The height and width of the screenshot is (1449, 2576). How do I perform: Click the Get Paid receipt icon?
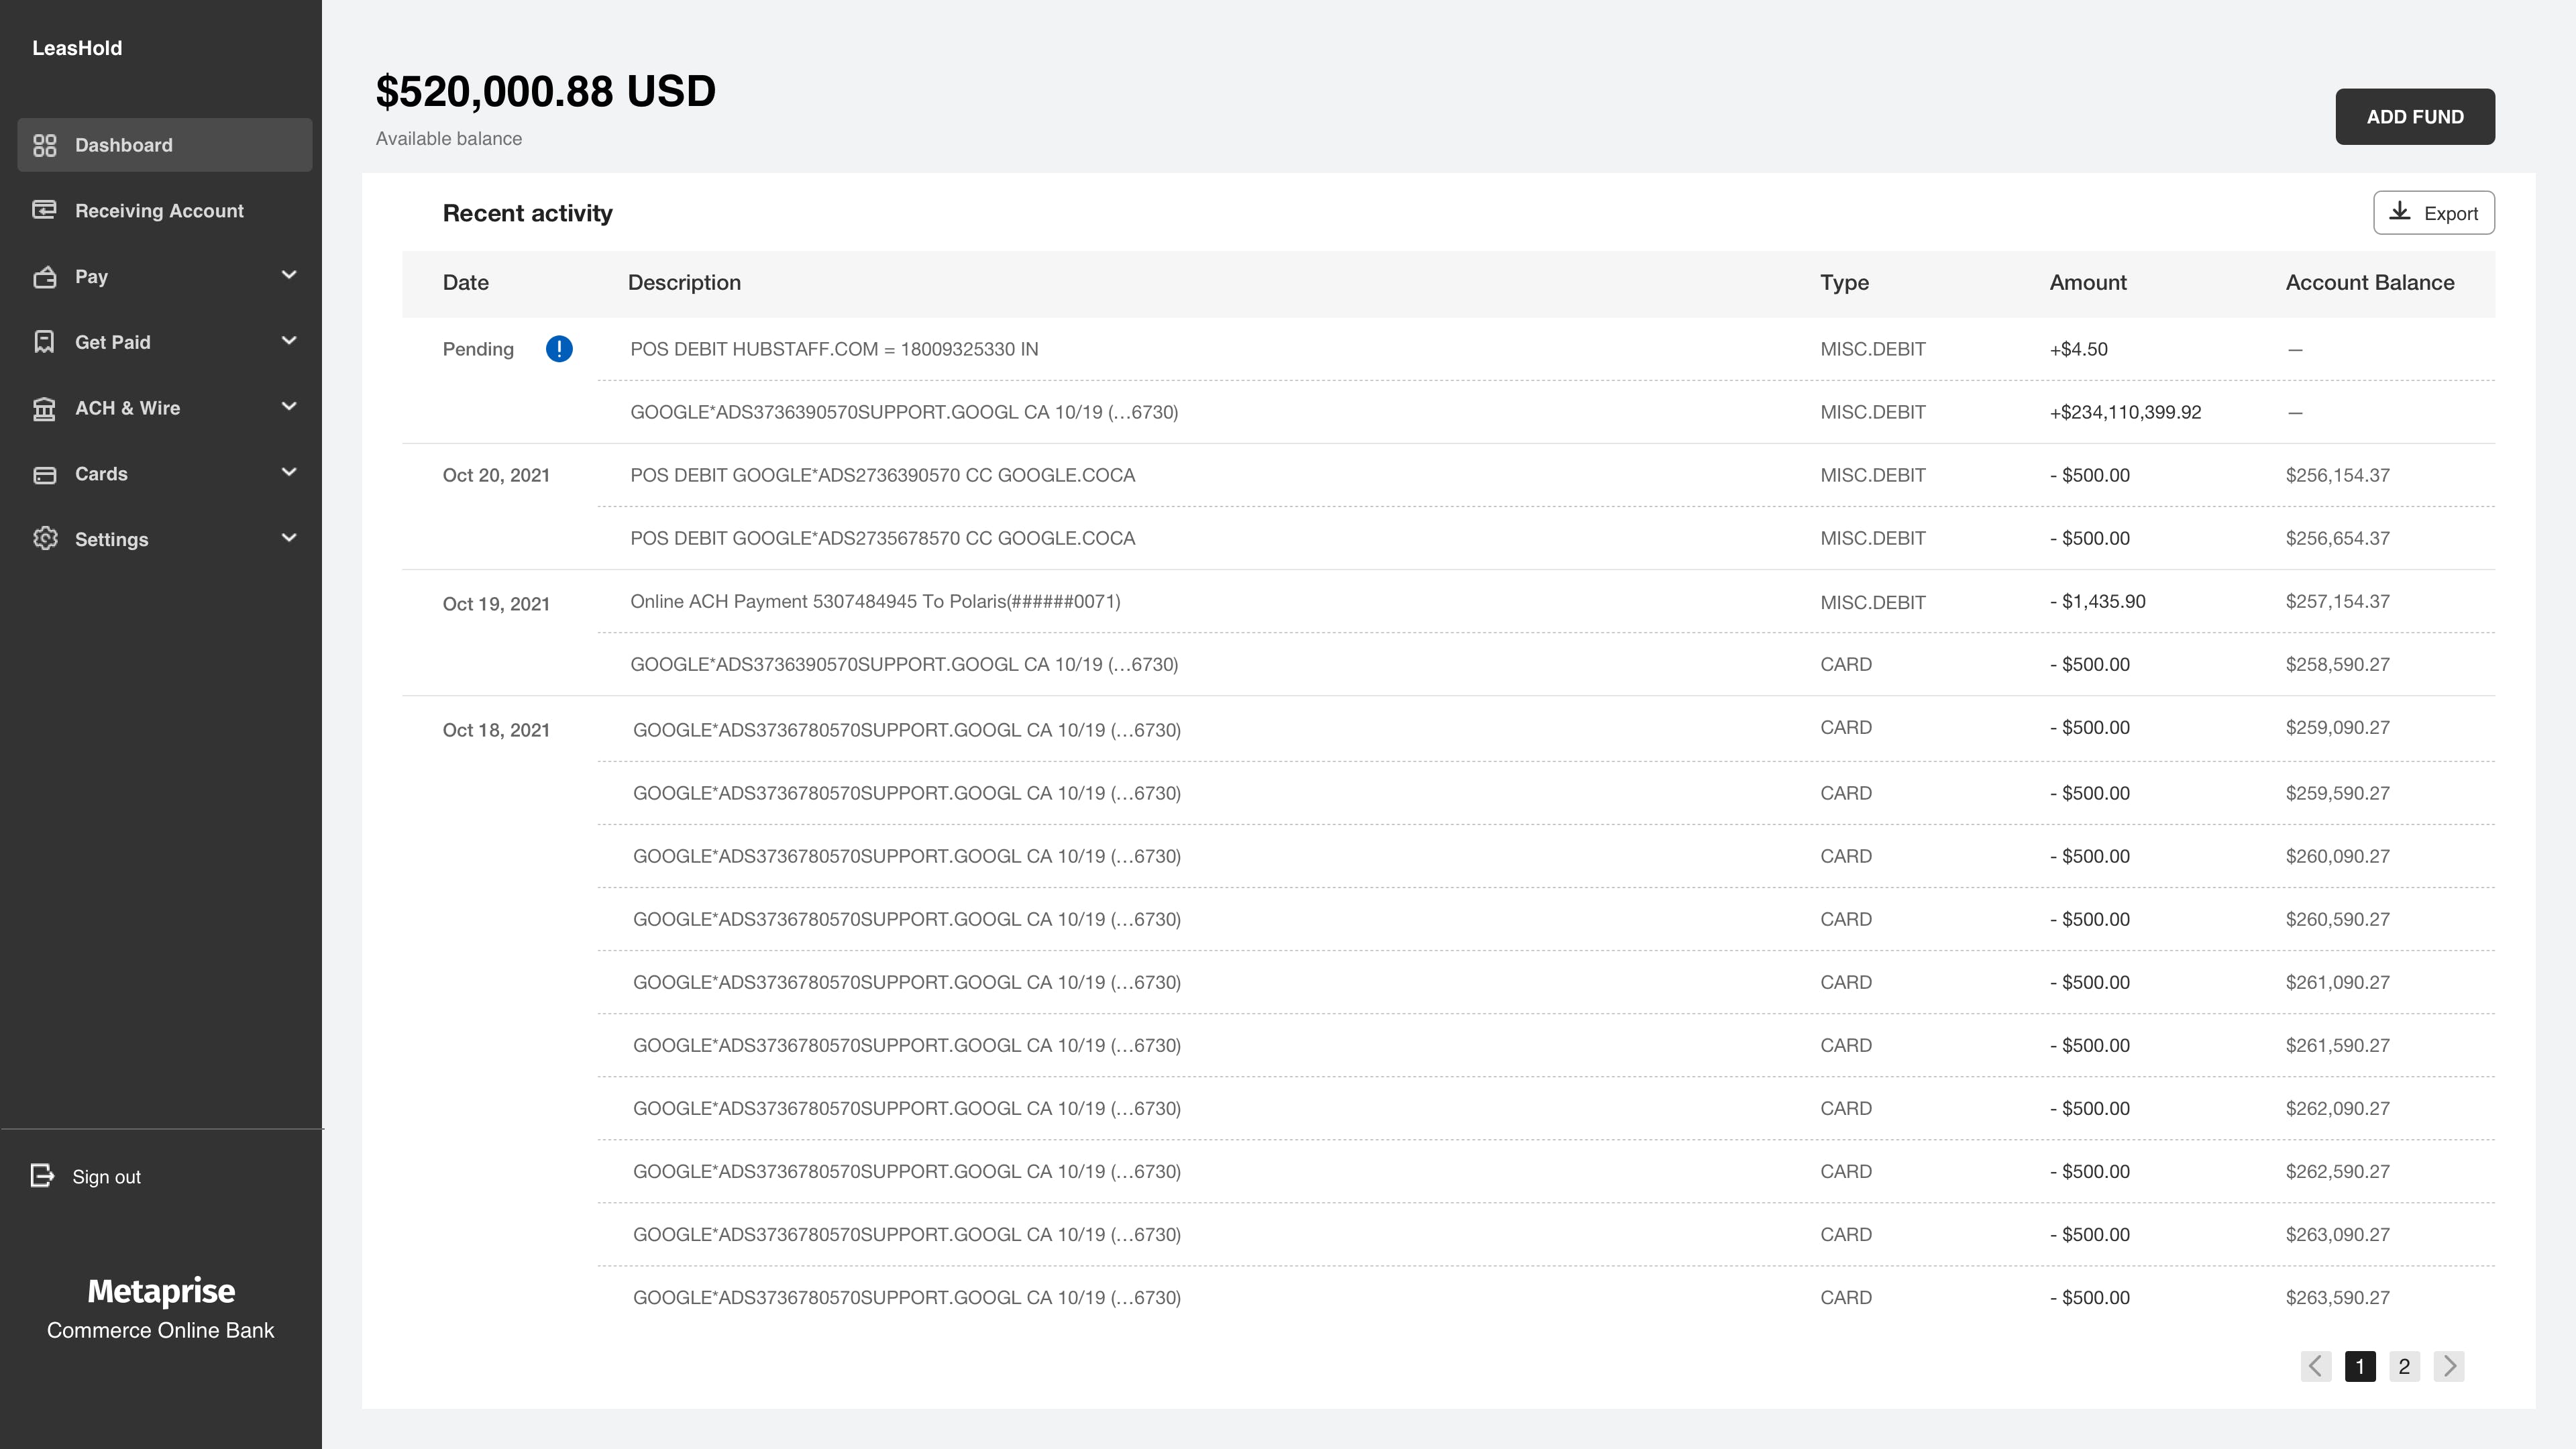[x=45, y=342]
